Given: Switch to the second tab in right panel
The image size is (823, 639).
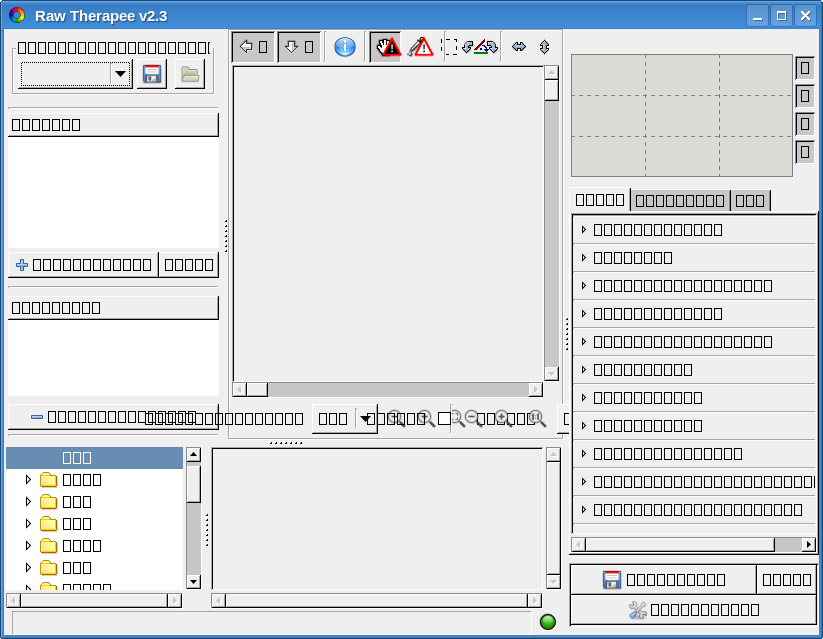Looking at the screenshot, I should point(680,200).
